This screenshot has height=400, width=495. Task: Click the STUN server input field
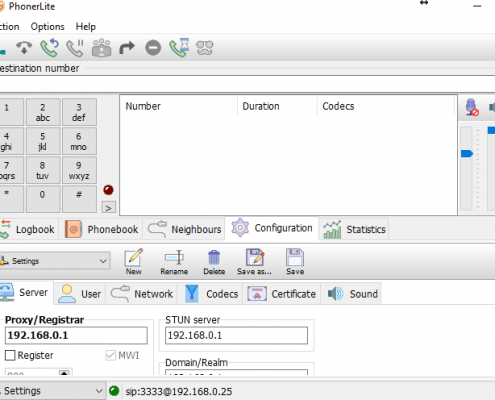[236, 335]
